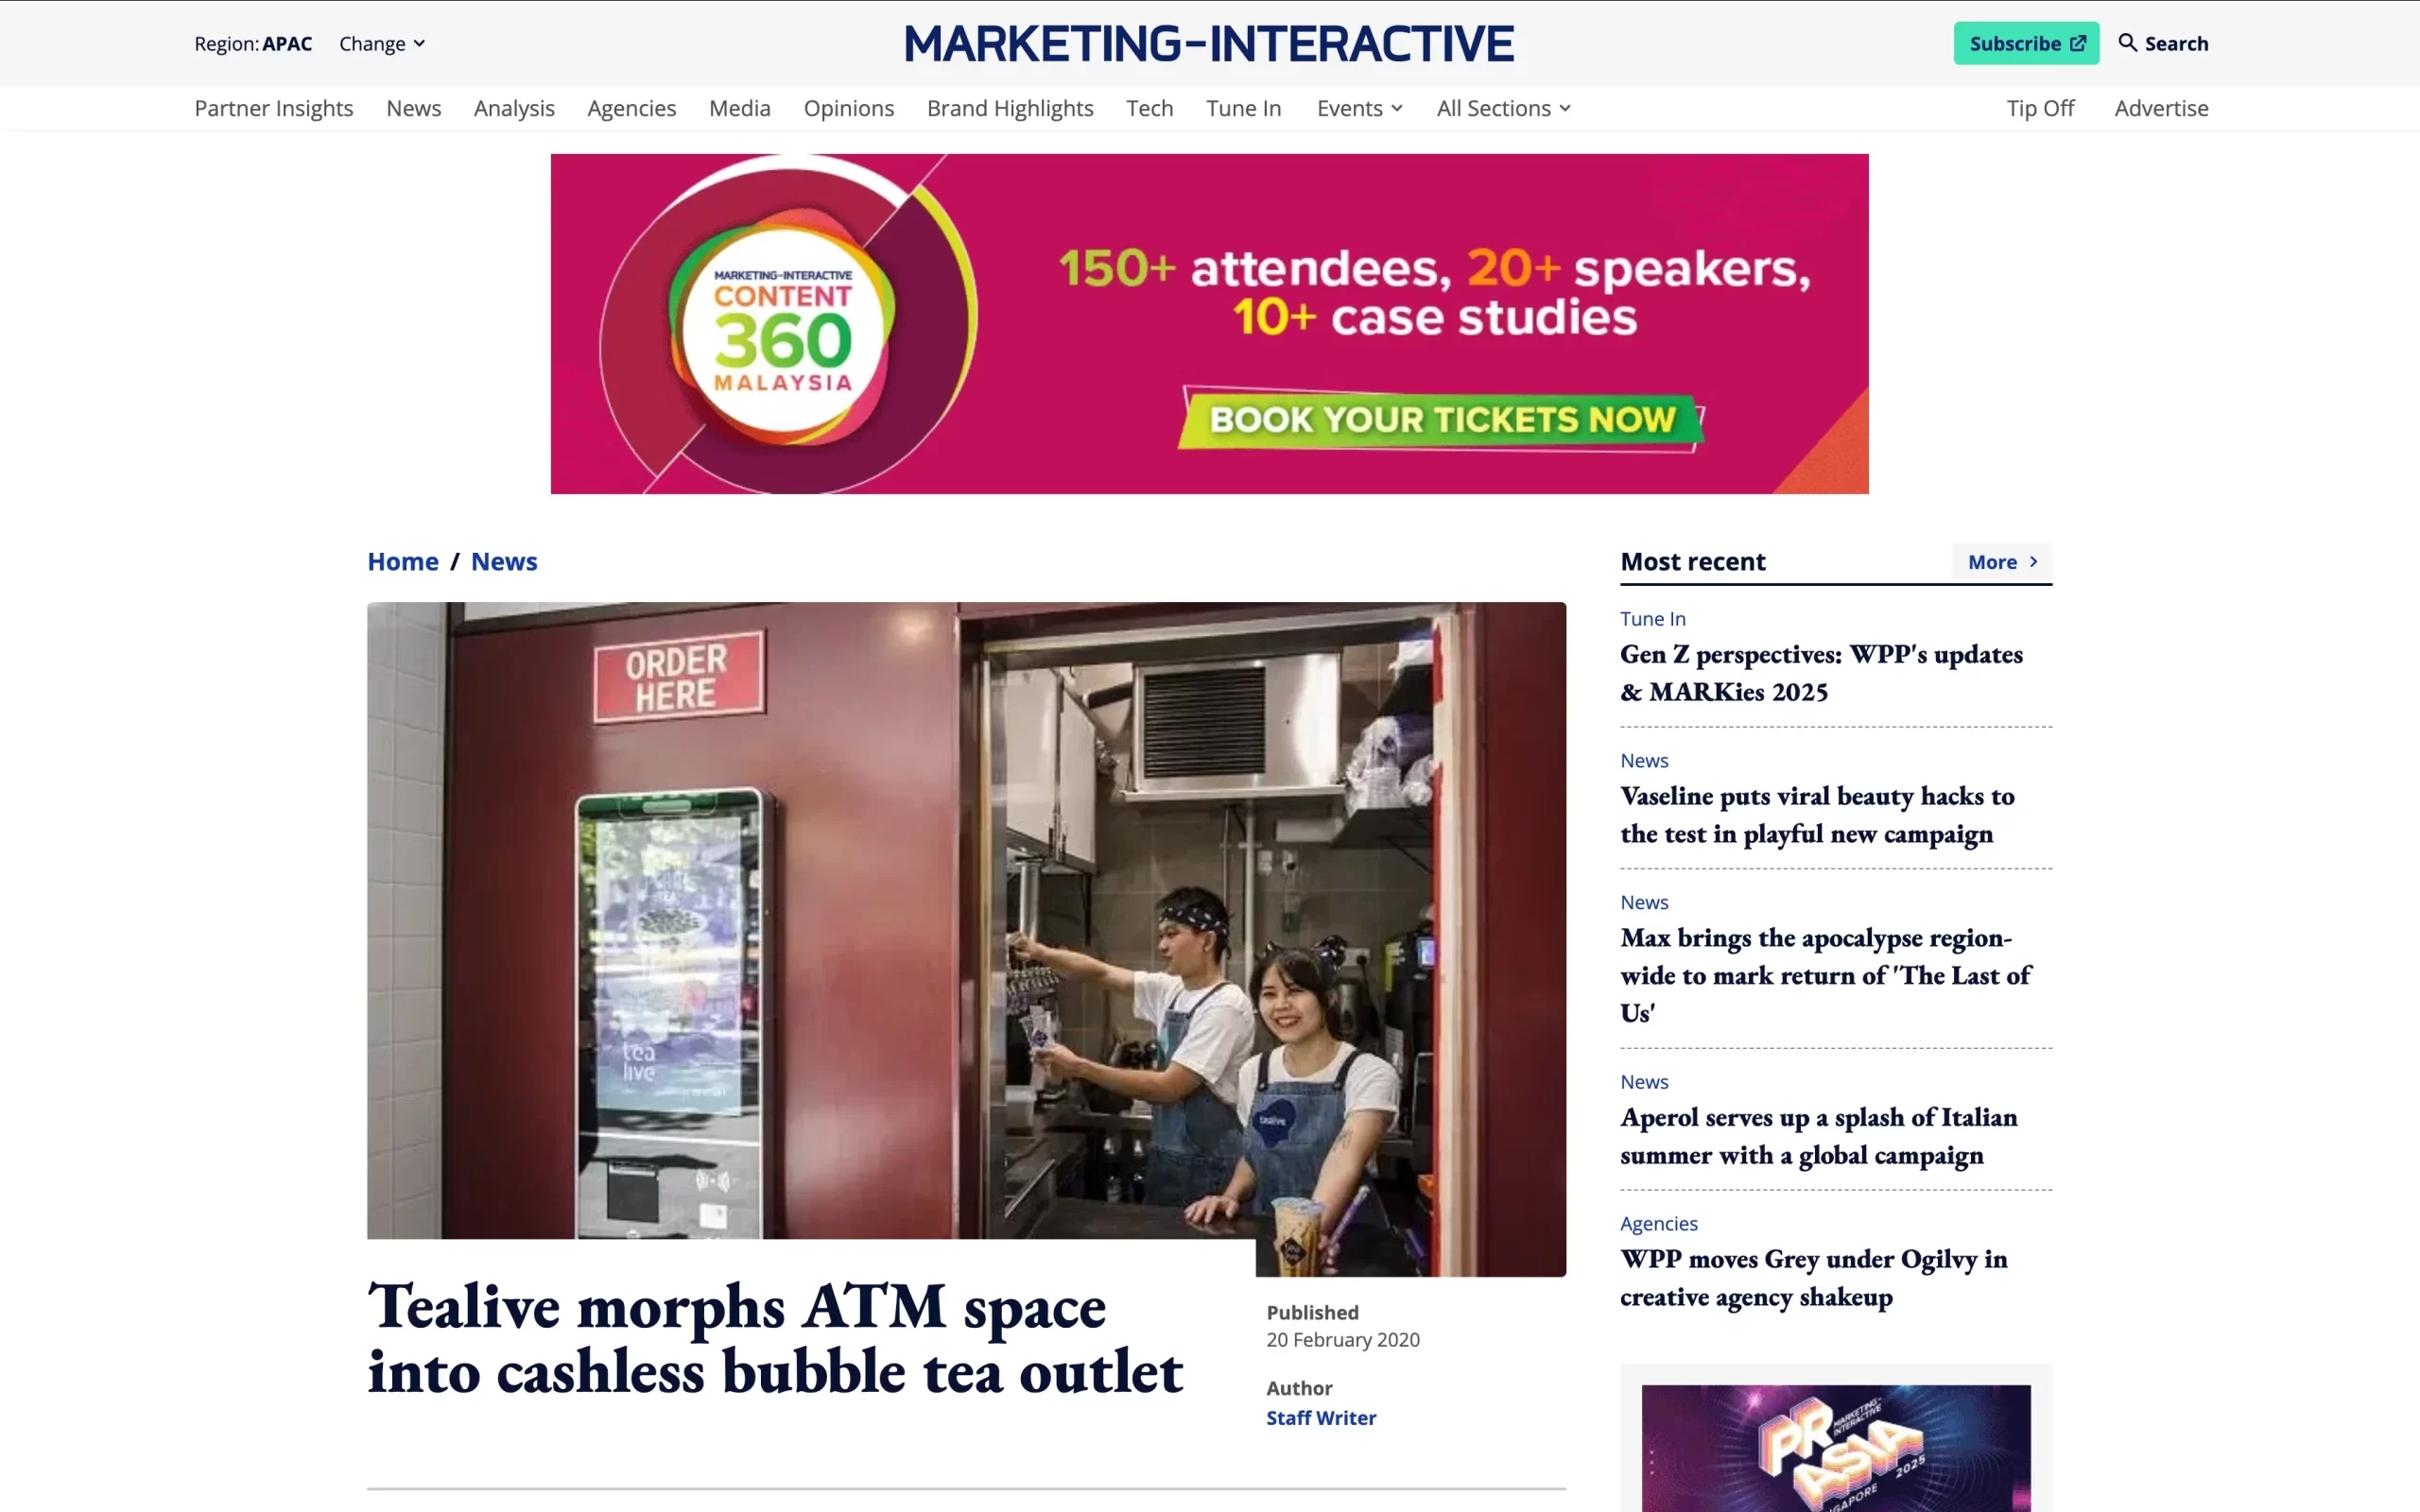
Task: Click the Marketing-Interactive logo
Action: click(x=1209, y=44)
